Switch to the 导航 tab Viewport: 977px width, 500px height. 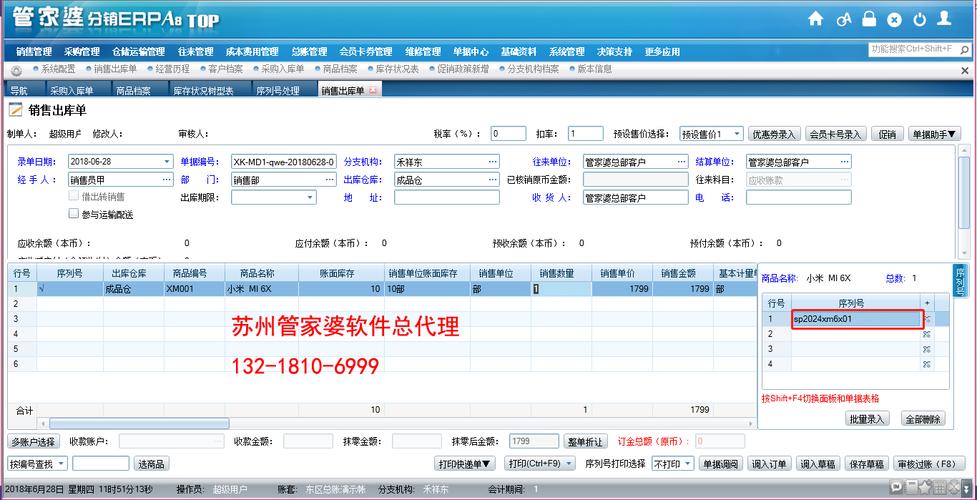coord(19,90)
